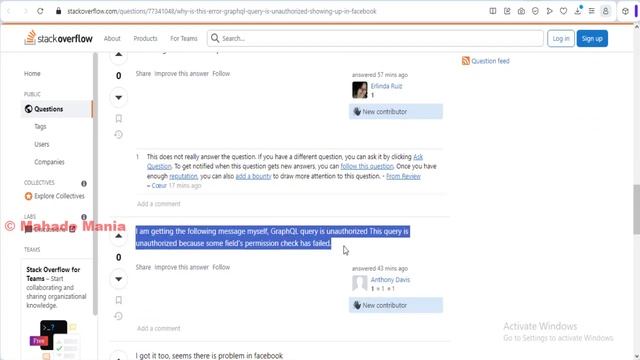Click the browser play icon in toolbar
This screenshot has height=360, width=640.
tap(549, 11)
